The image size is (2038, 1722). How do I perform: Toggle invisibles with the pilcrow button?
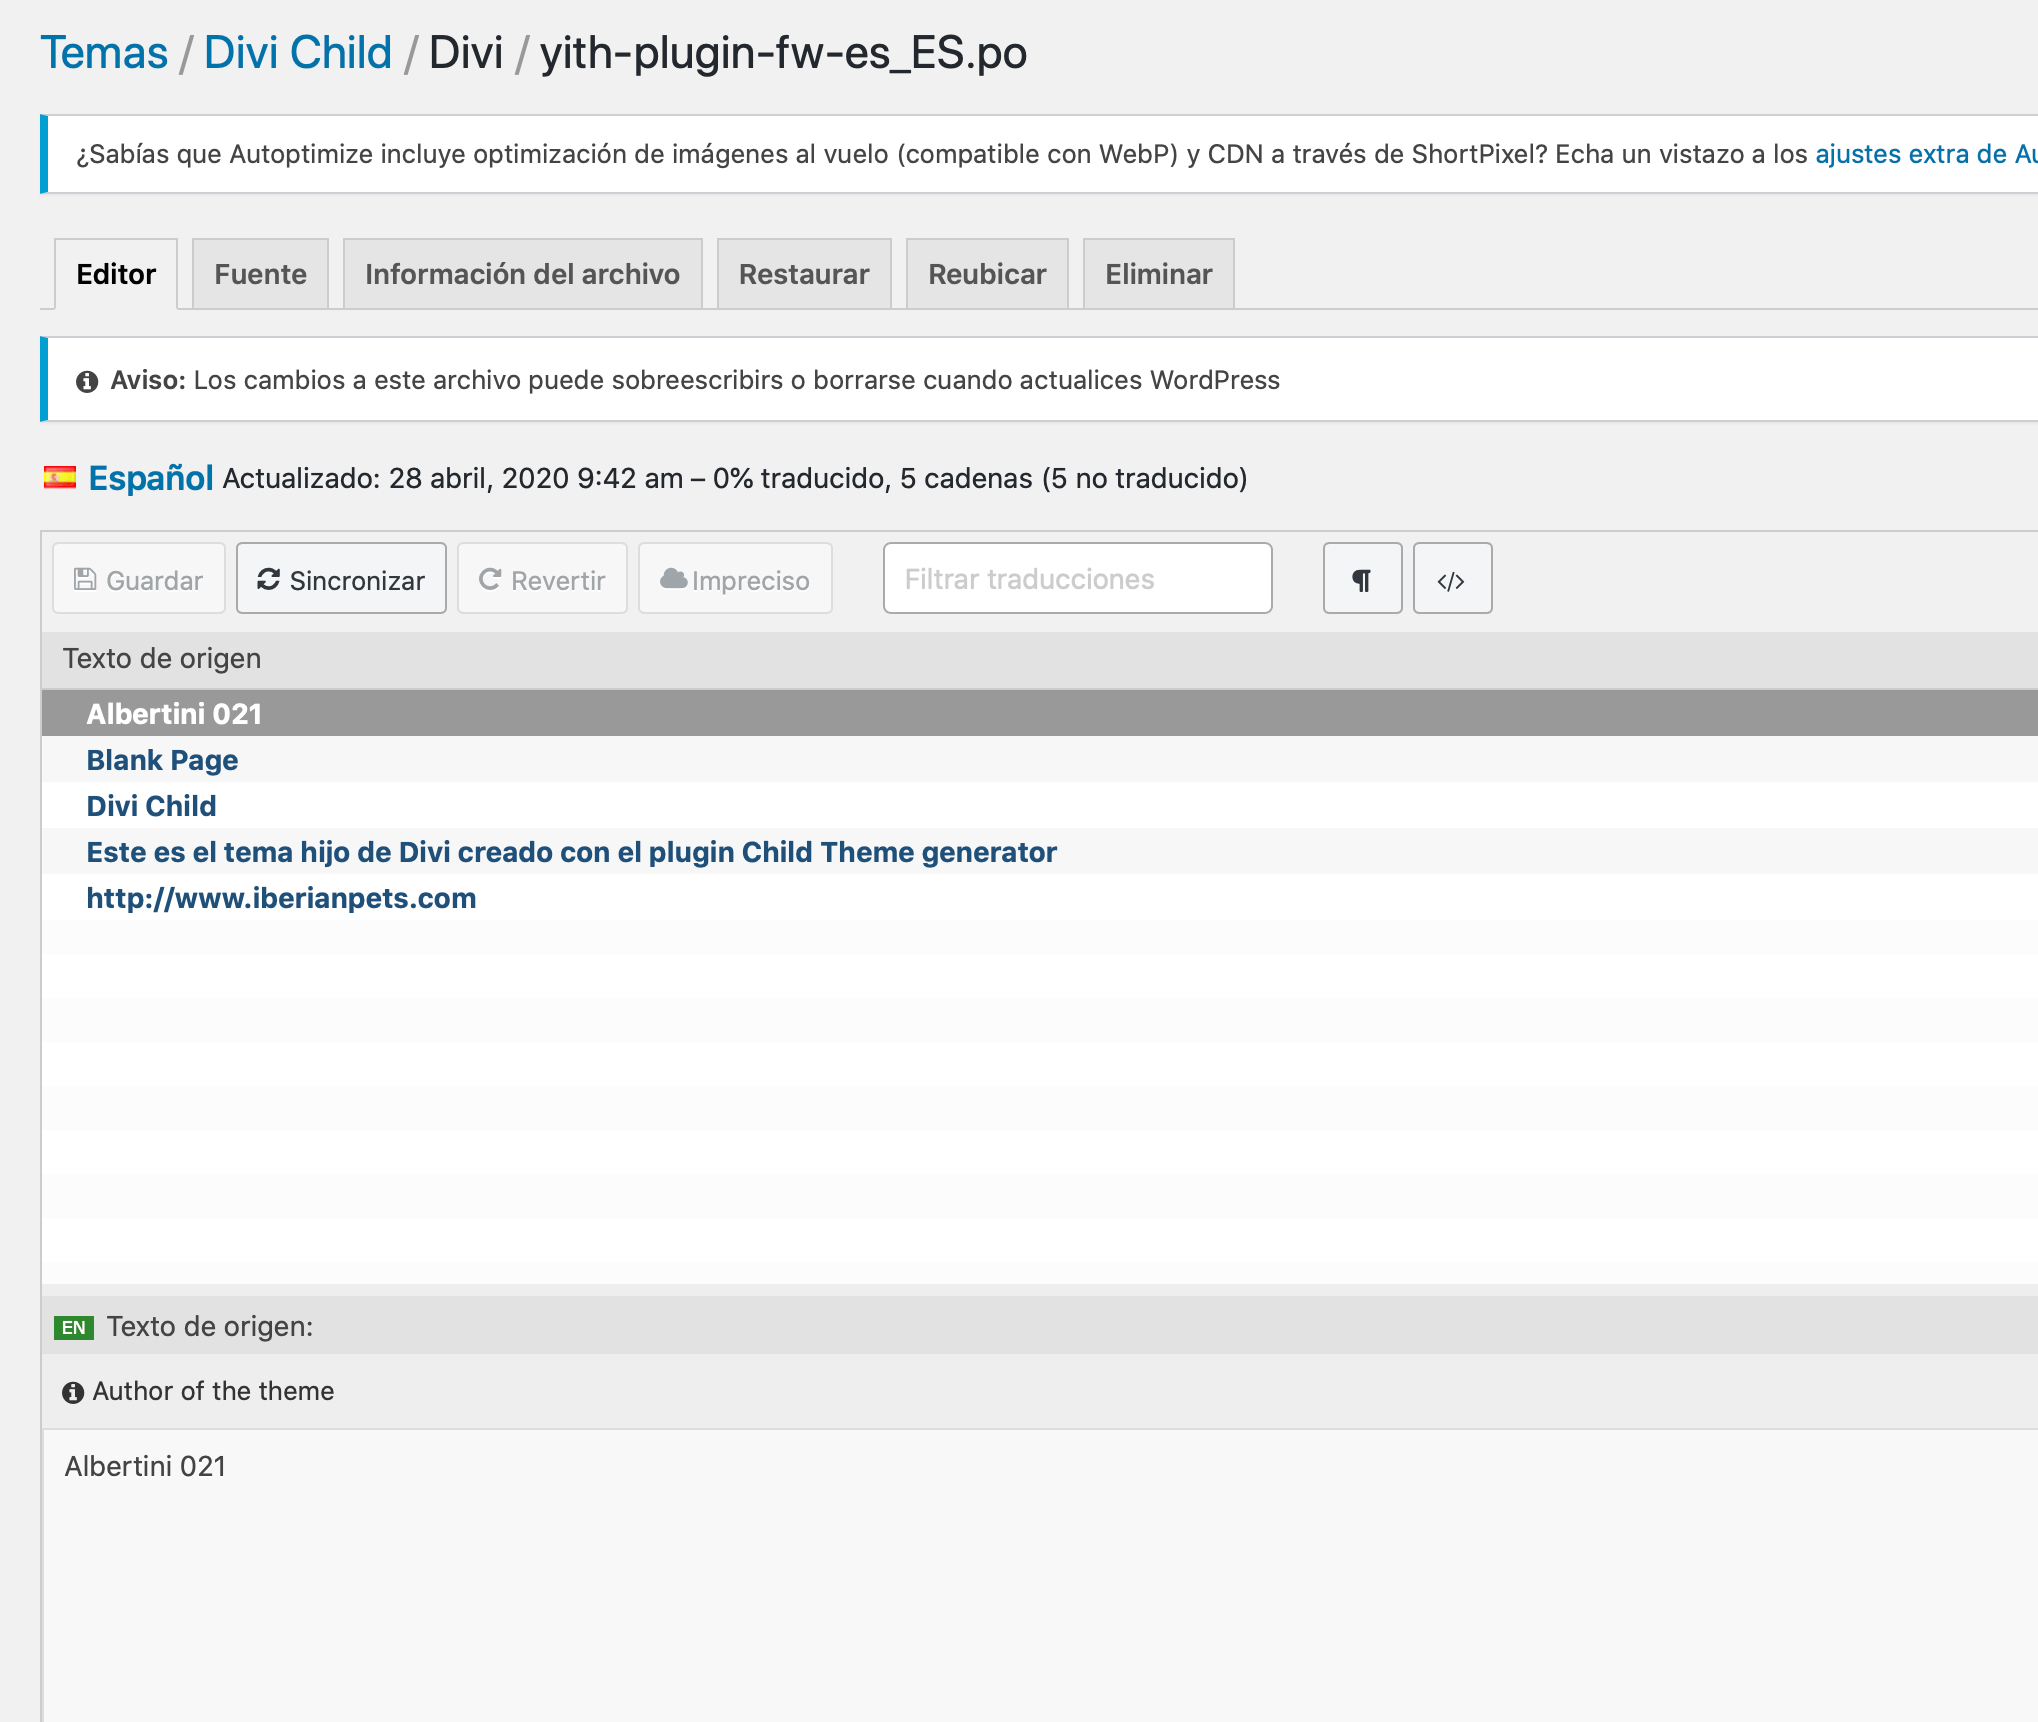(x=1362, y=579)
